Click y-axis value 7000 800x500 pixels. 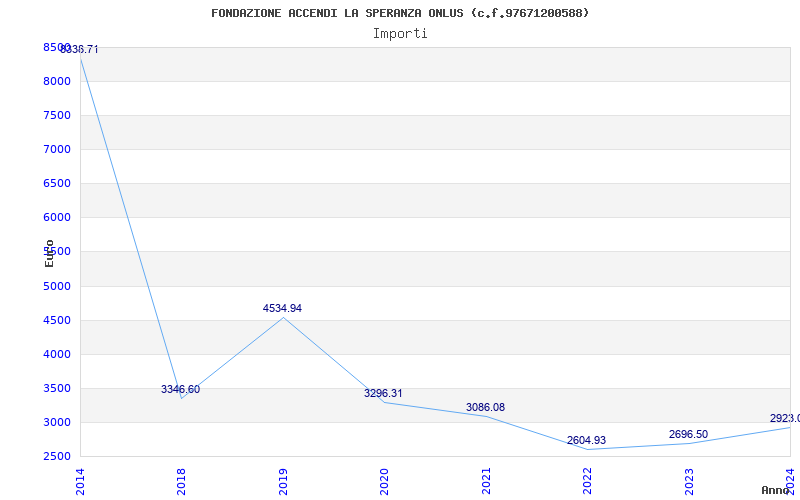pyautogui.click(x=57, y=149)
